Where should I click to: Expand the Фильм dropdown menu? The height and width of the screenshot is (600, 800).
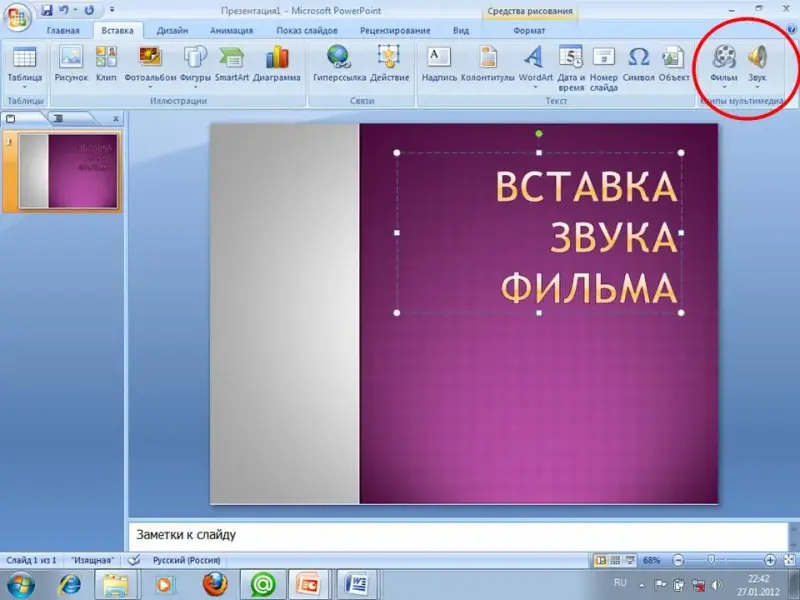(723, 86)
